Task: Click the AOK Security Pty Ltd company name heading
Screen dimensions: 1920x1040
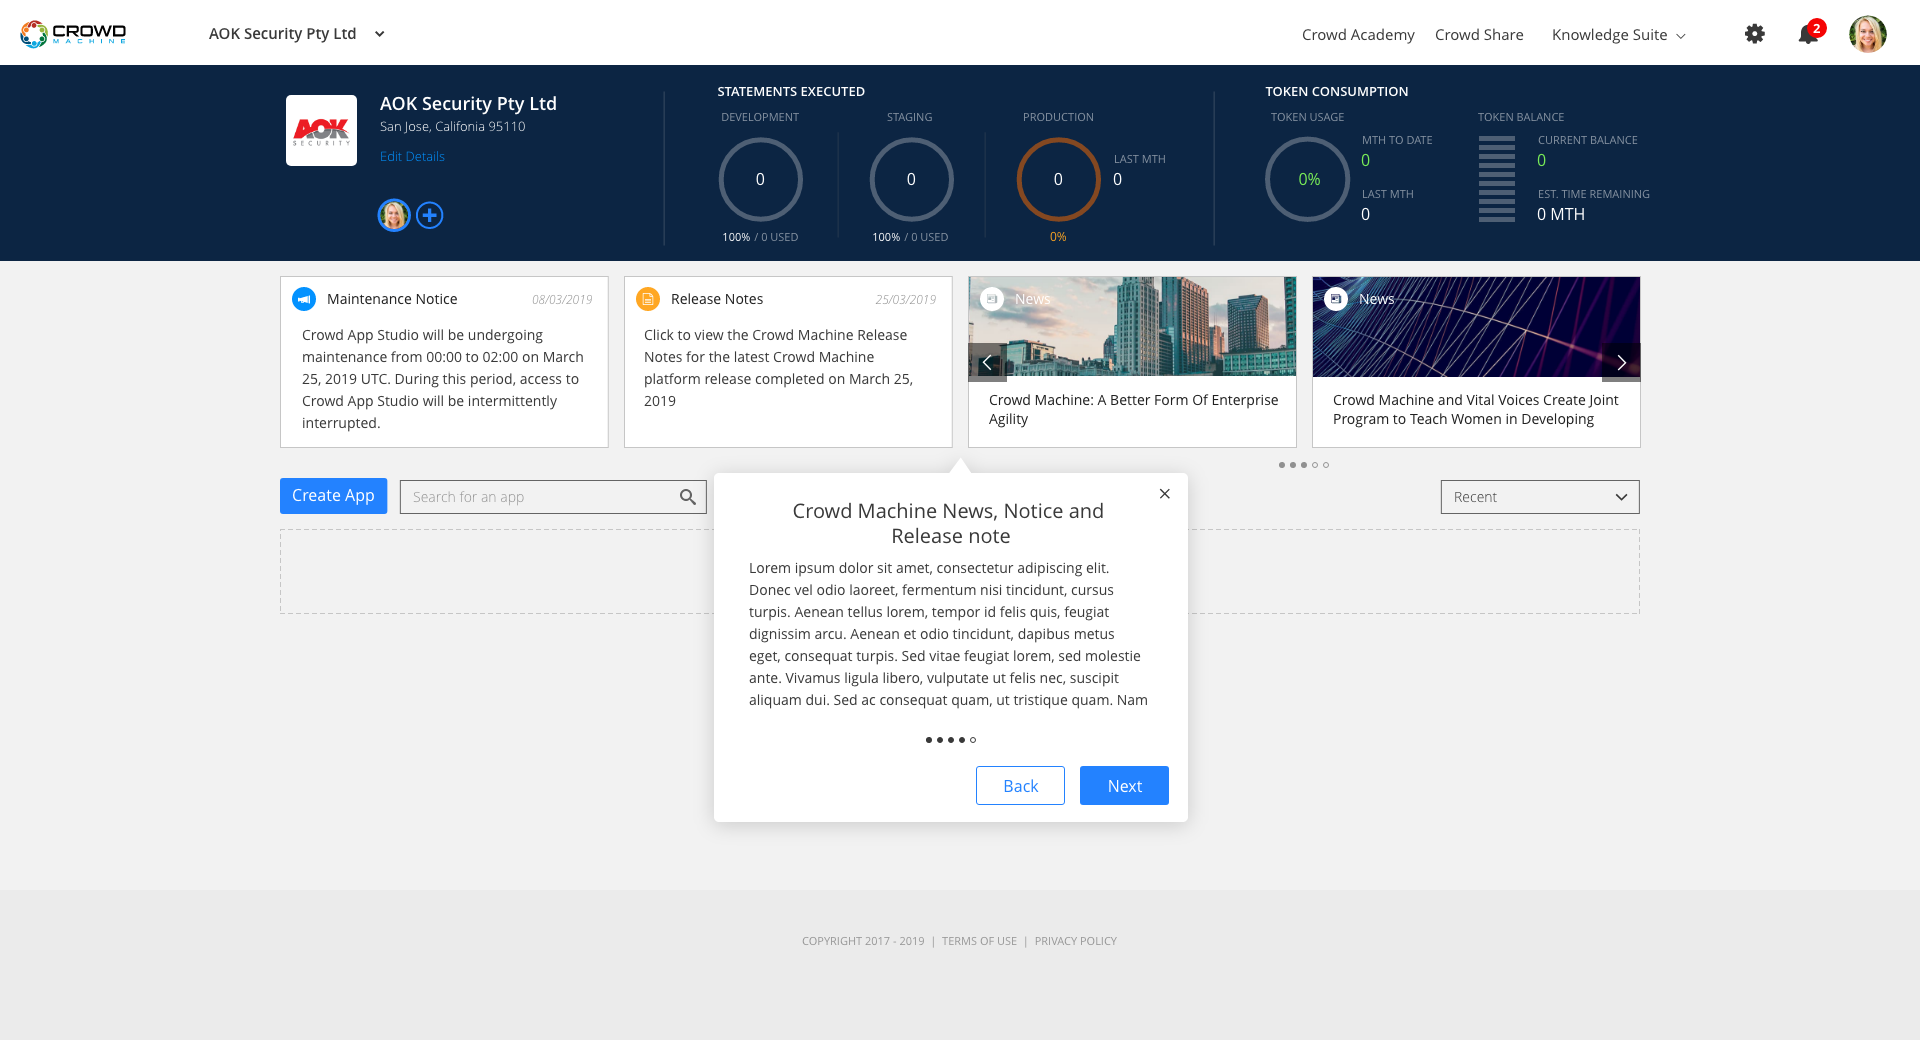Action: (x=468, y=104)
